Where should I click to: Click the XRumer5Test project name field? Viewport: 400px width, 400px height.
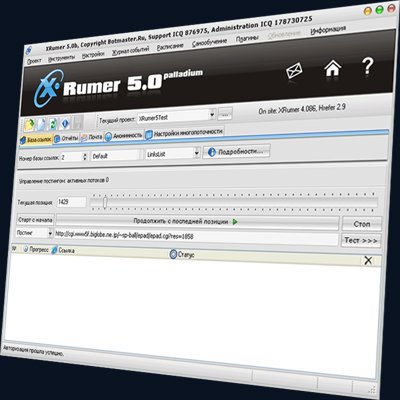click(x=173, y=117)
